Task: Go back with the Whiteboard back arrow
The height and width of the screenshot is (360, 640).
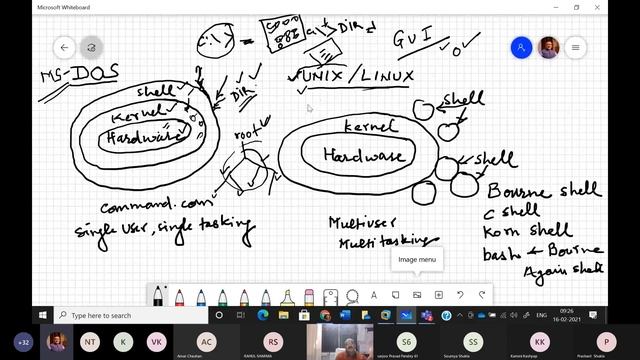Action: (64, 48)
